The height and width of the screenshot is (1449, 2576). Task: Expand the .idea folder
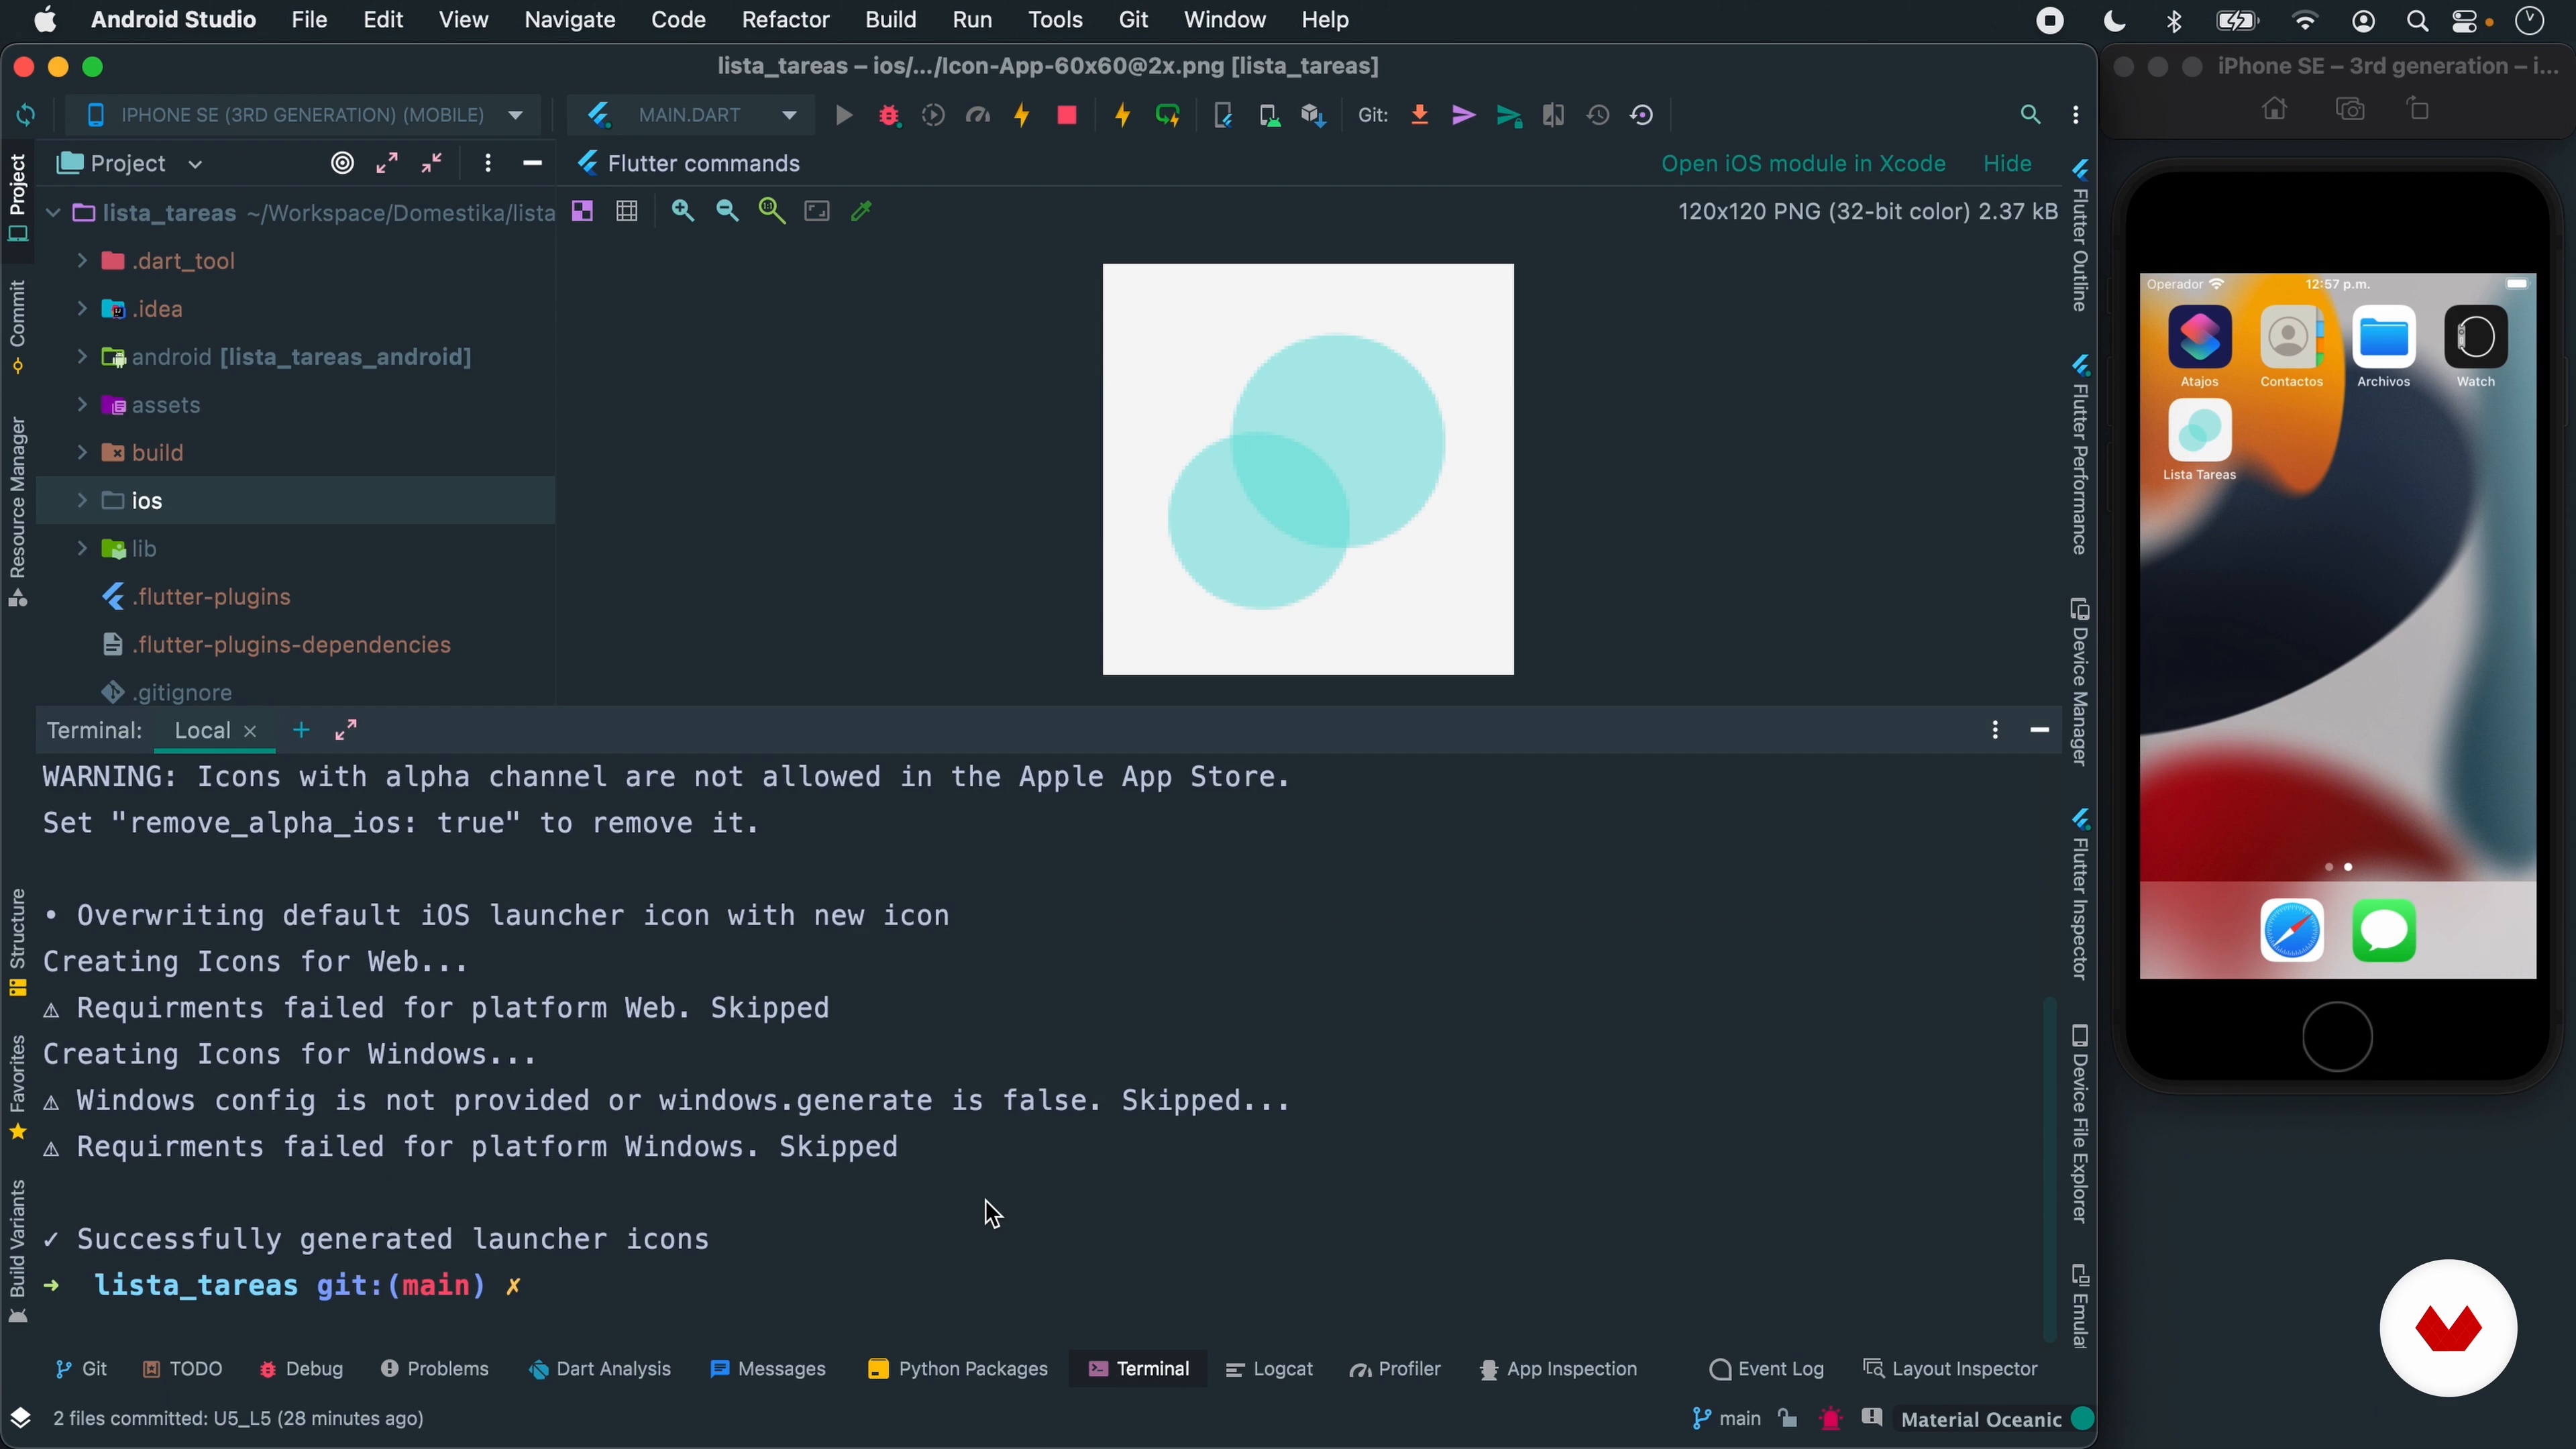[82, 309]
